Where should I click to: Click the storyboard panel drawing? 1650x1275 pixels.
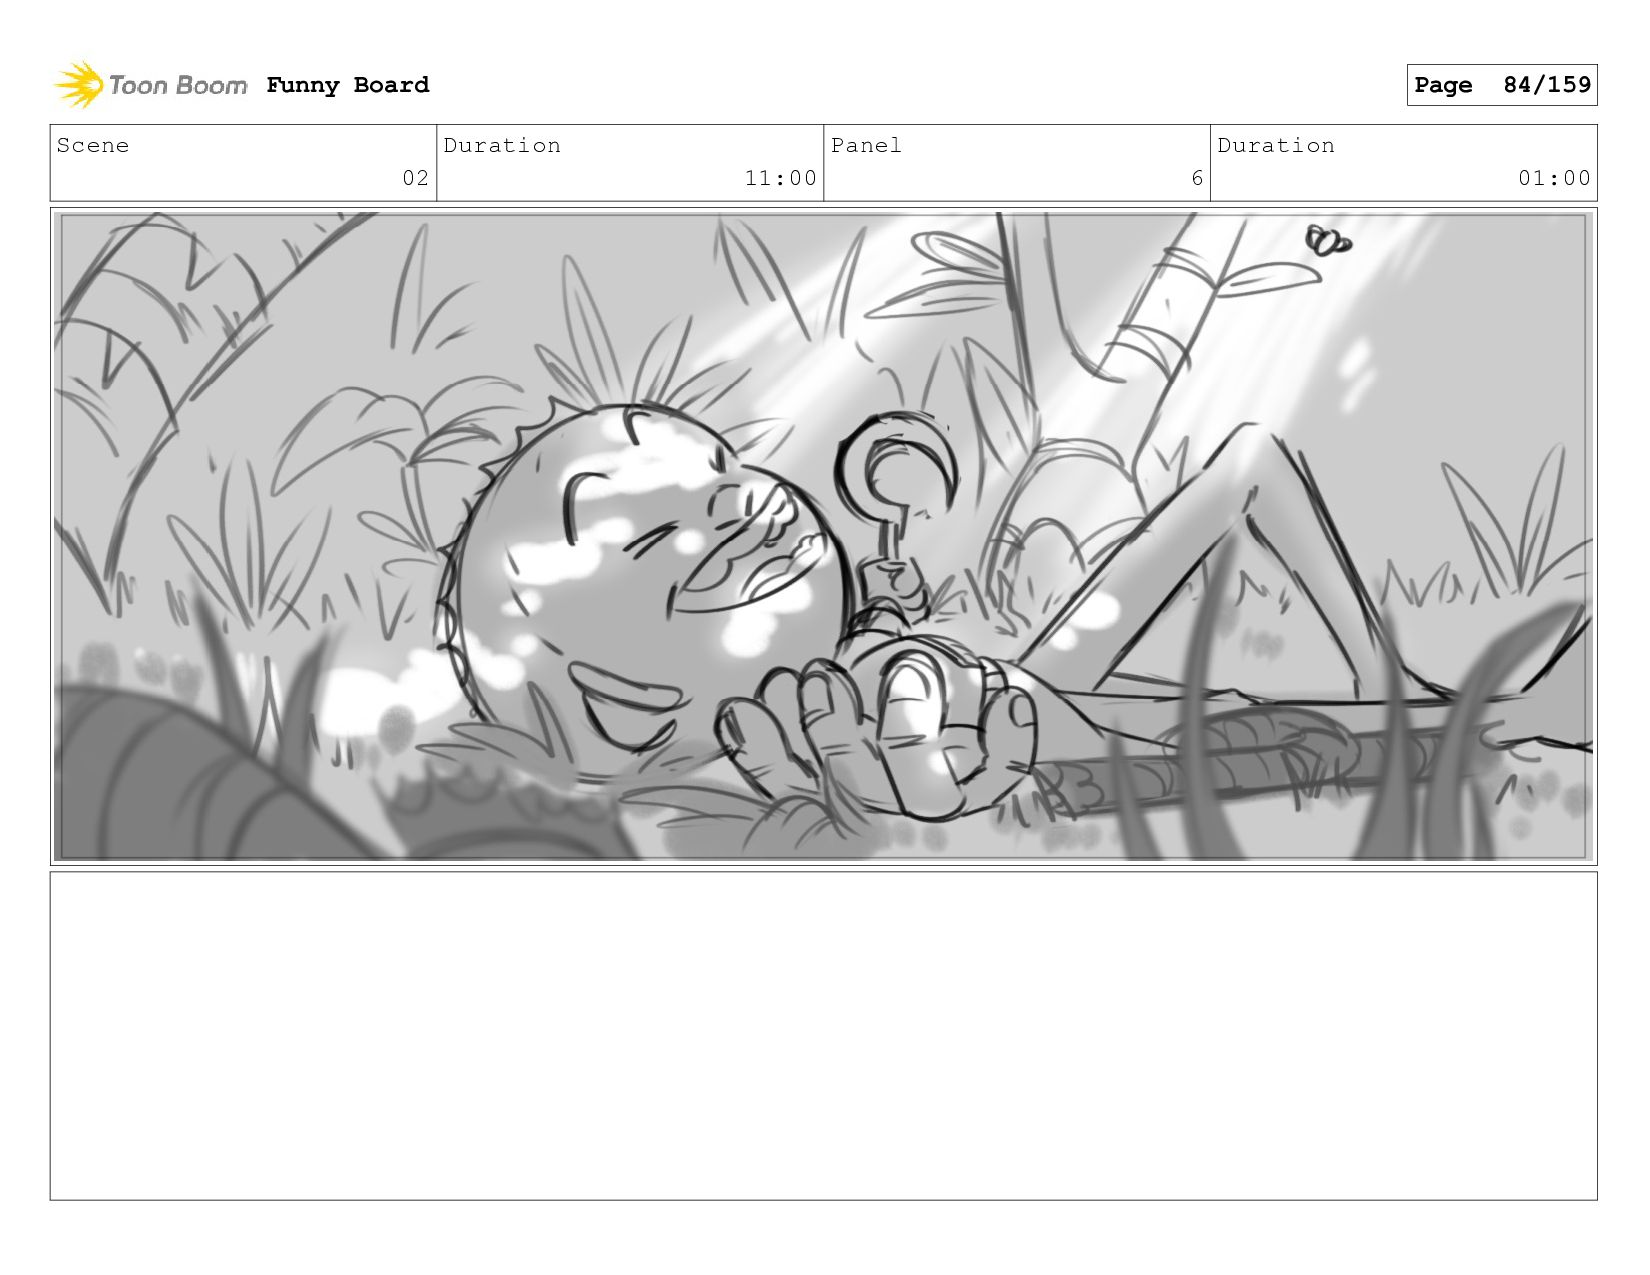[x=823, y=536]
